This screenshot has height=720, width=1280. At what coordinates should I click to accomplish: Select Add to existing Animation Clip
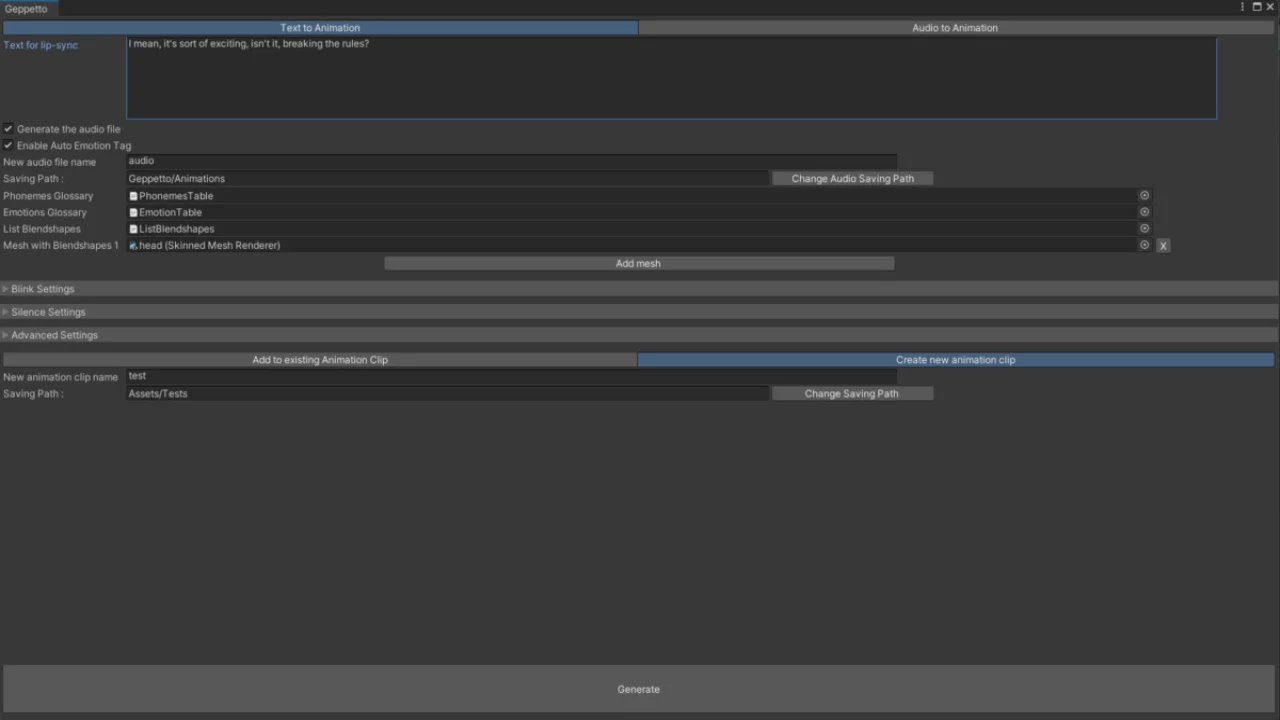(x=320, y=360)
